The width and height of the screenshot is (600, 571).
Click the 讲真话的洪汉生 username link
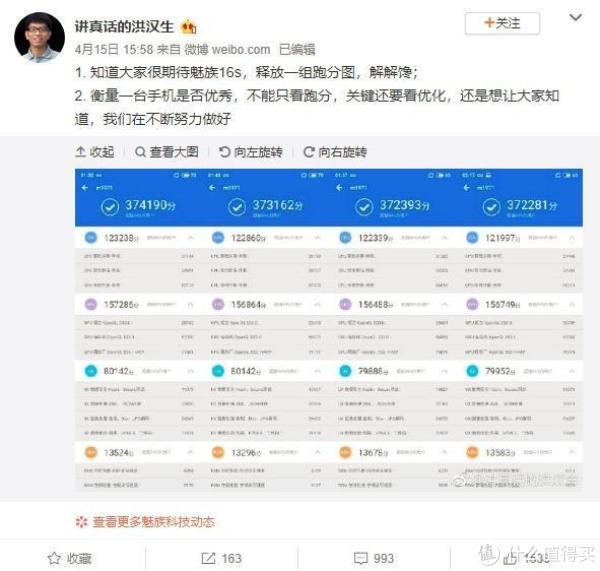[x=124, y=27]
